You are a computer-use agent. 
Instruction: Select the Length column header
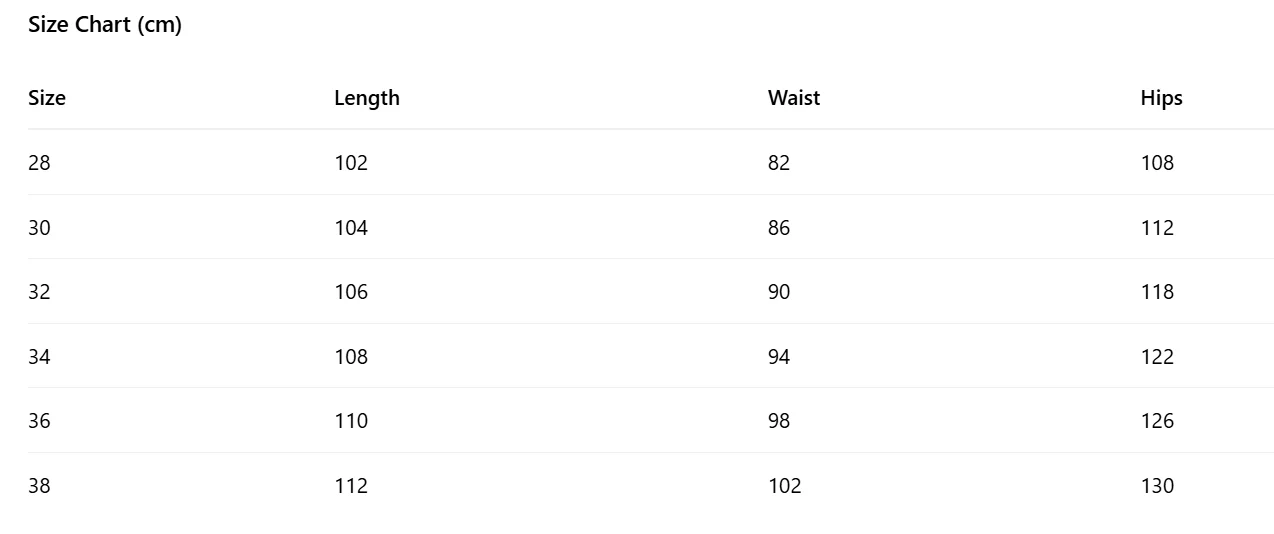(x=367, y=98)
